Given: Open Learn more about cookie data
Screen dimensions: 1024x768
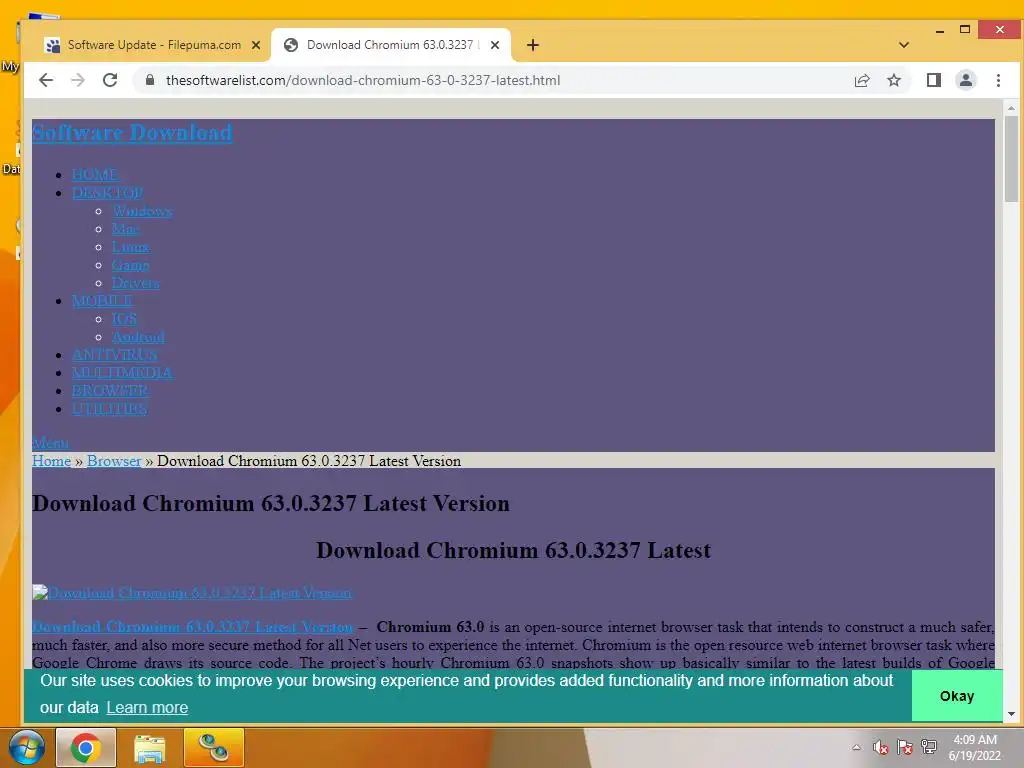Looking at the screenshot, I should click(147, 708).
